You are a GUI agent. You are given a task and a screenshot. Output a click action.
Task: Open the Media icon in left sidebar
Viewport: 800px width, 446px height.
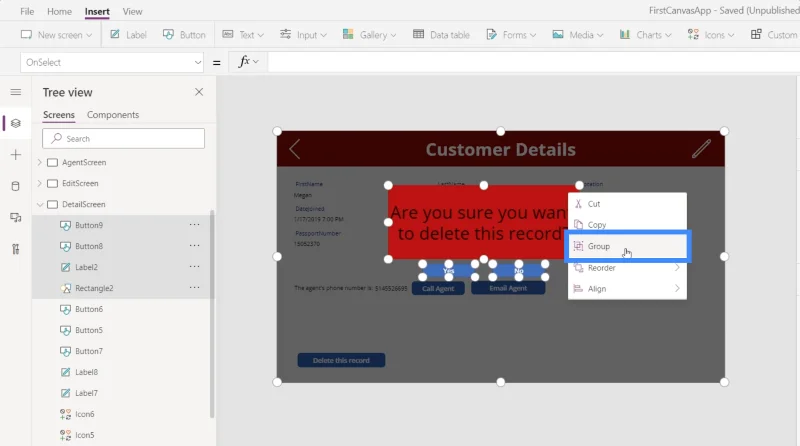tap(16, 218)
